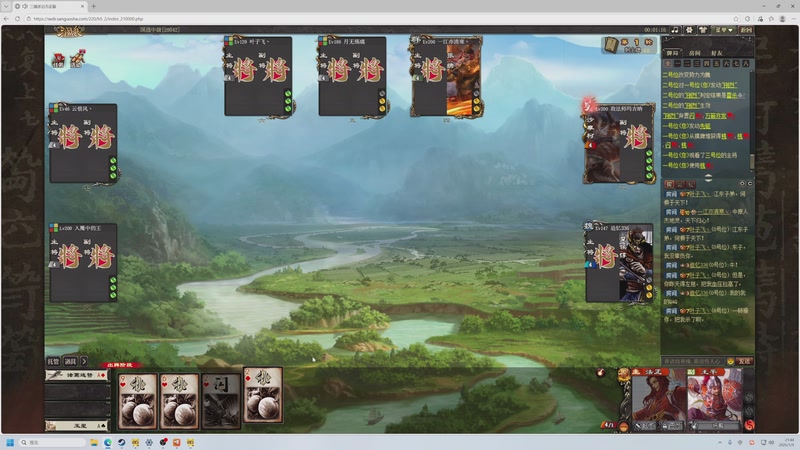Click the red flame icon left of own portrait
The image size is (800, 450).
tap(601, 373)
